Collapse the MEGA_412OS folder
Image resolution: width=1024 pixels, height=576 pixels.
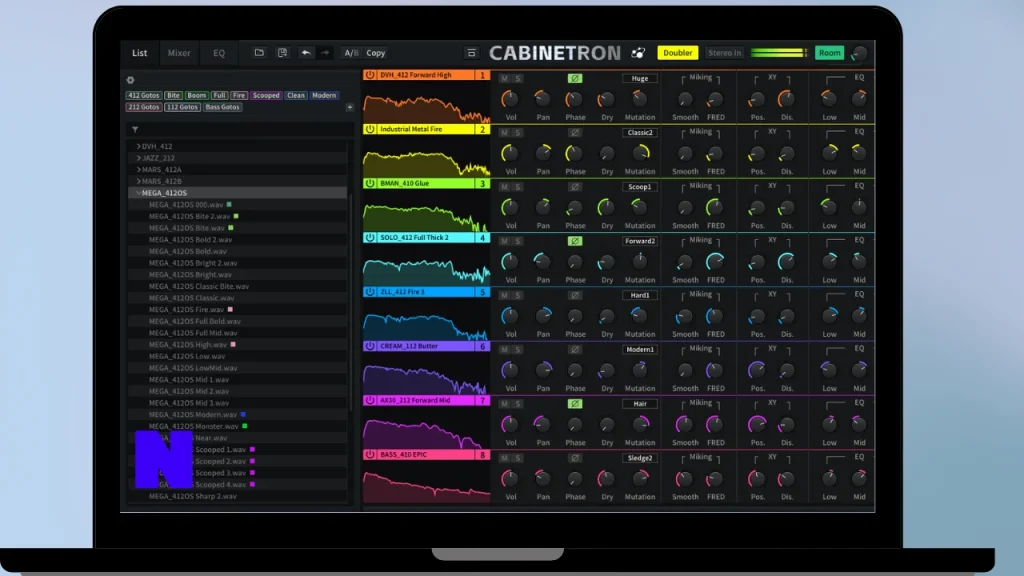(x=138, y=193)
